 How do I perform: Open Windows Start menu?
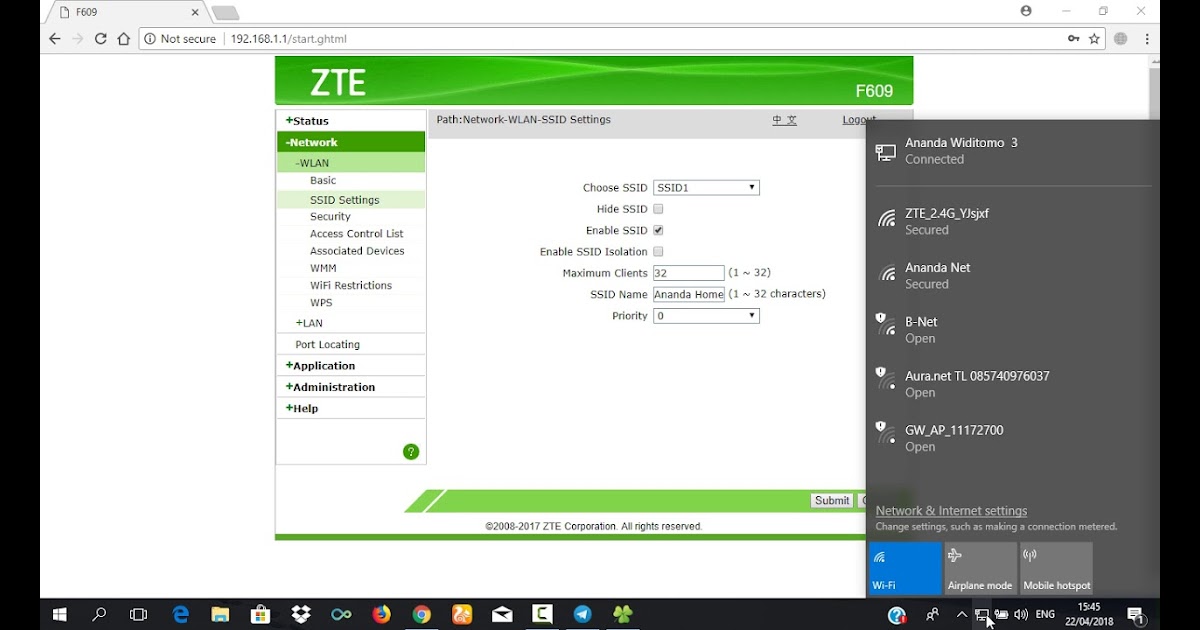(x=59, y=615)
